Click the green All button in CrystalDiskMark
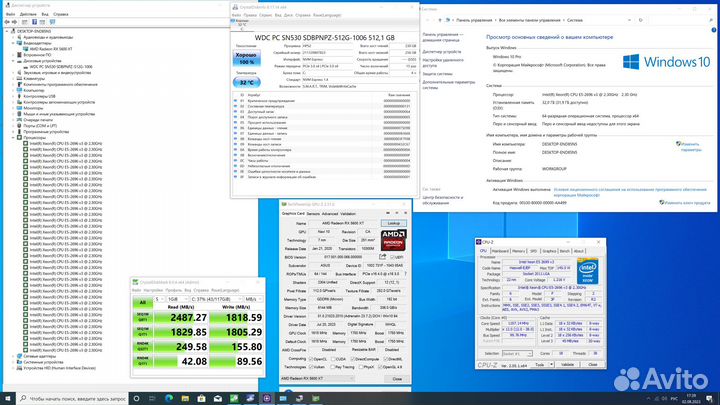Image resolution: width=720 pixels, height=405 pixels. point(143,302)
